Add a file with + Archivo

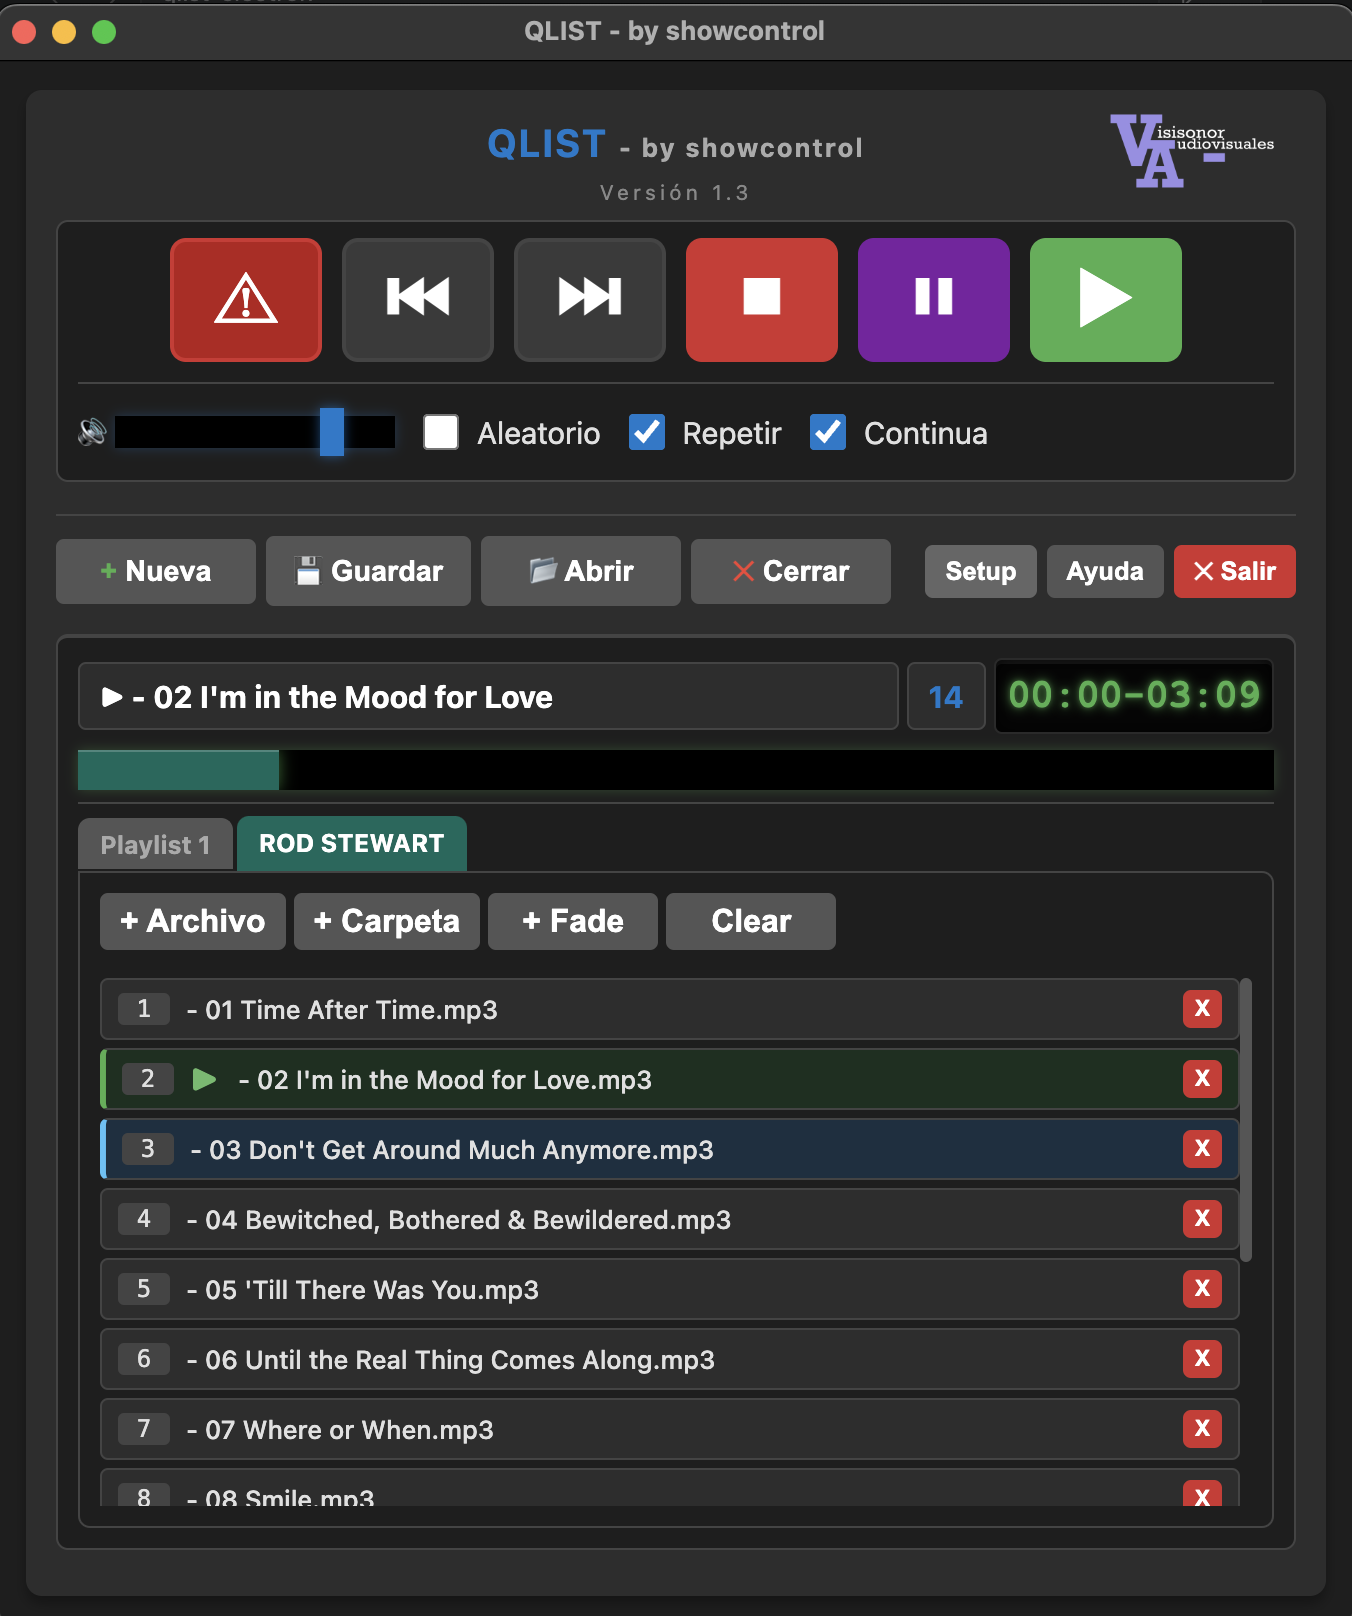click(193, 921)
